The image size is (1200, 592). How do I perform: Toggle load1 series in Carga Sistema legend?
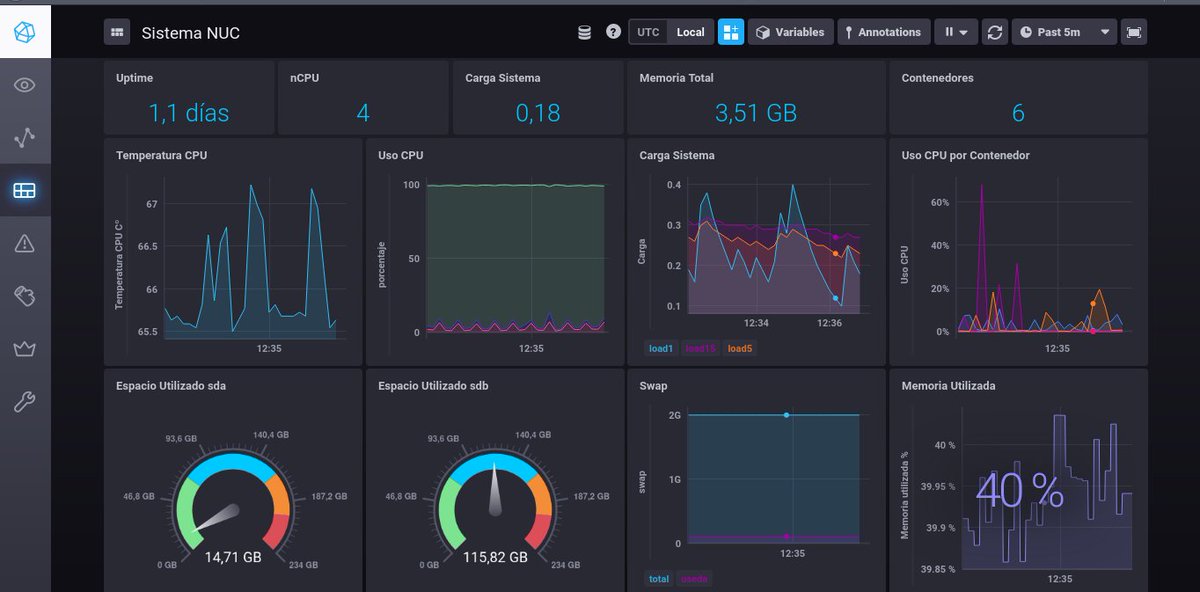[x=660, y=348]
